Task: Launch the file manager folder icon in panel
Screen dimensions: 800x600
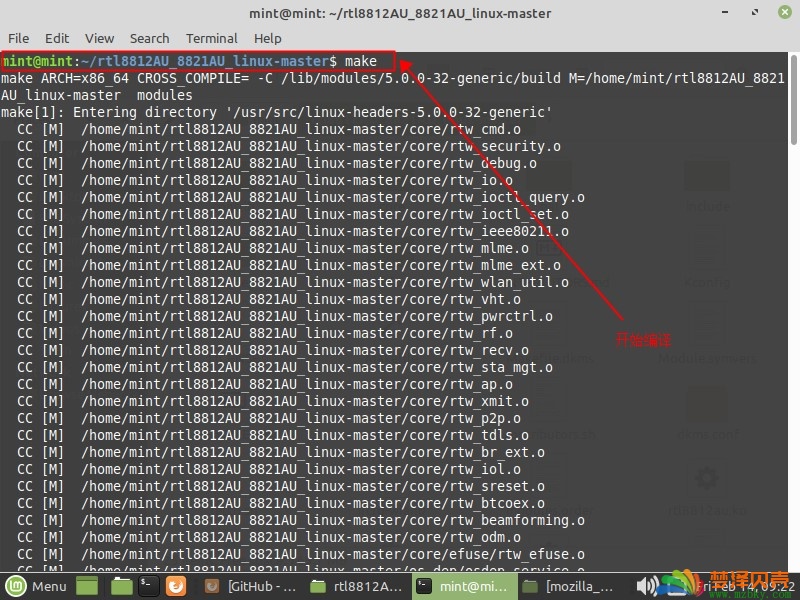Action: 121,586
